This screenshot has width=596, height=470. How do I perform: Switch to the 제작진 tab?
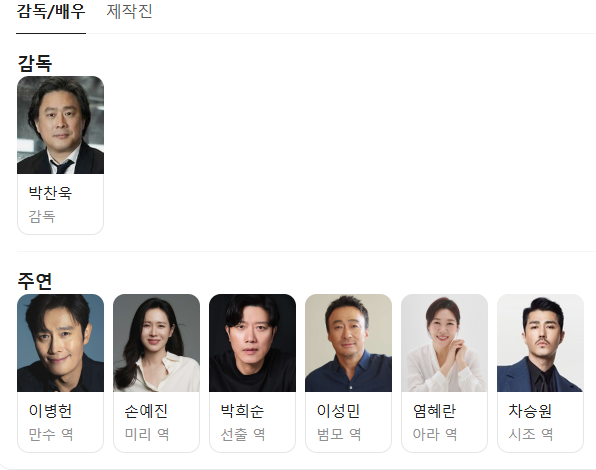click(x=130, y=11)
